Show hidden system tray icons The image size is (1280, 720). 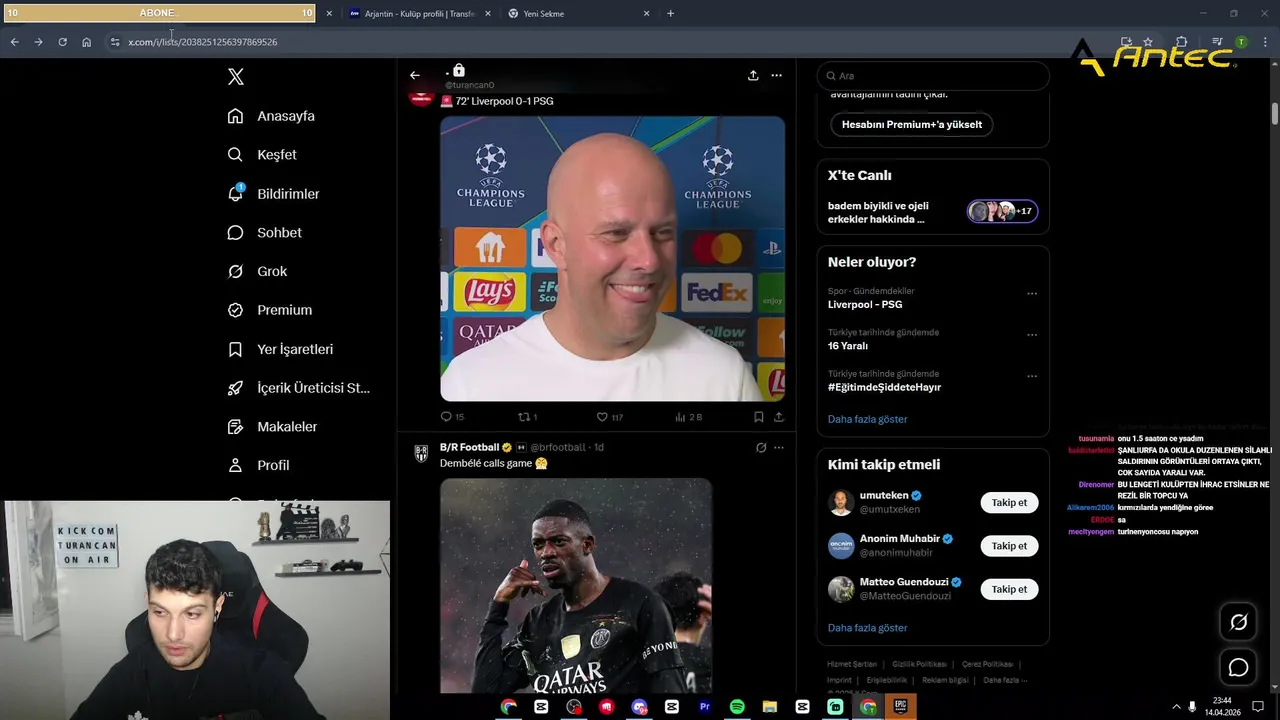[1177, 706]
